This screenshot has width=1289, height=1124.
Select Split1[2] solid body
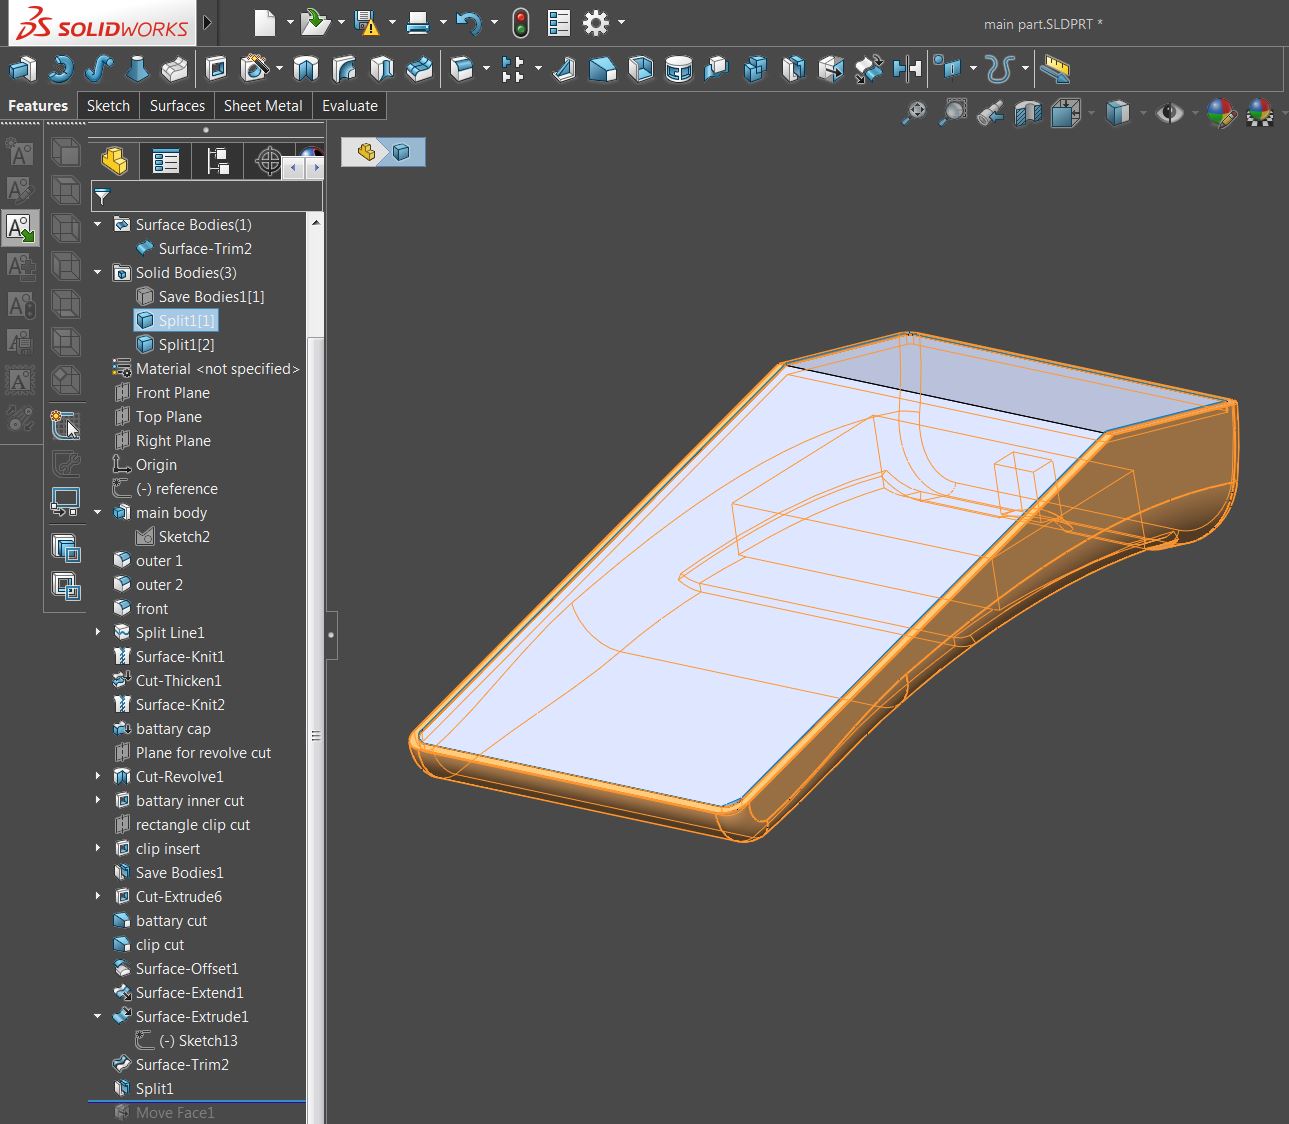186,345
